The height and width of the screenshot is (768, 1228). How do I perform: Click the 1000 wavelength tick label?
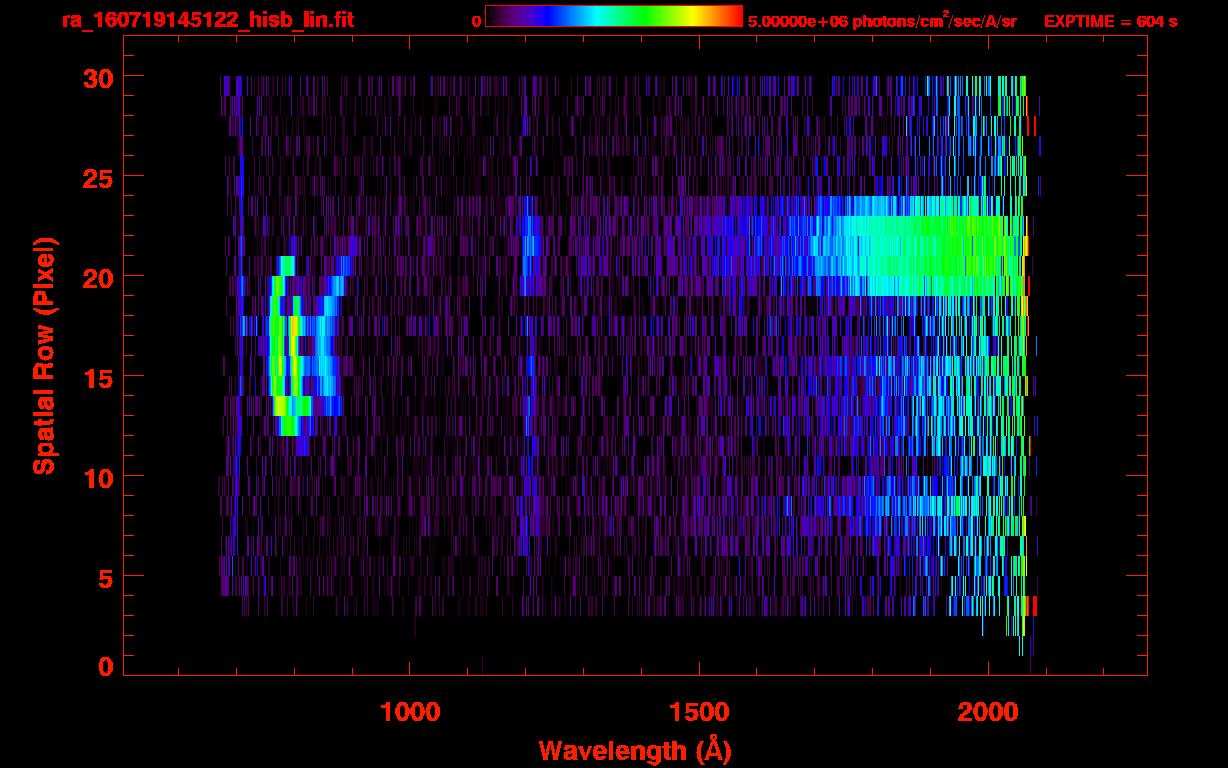click(410, 712)
